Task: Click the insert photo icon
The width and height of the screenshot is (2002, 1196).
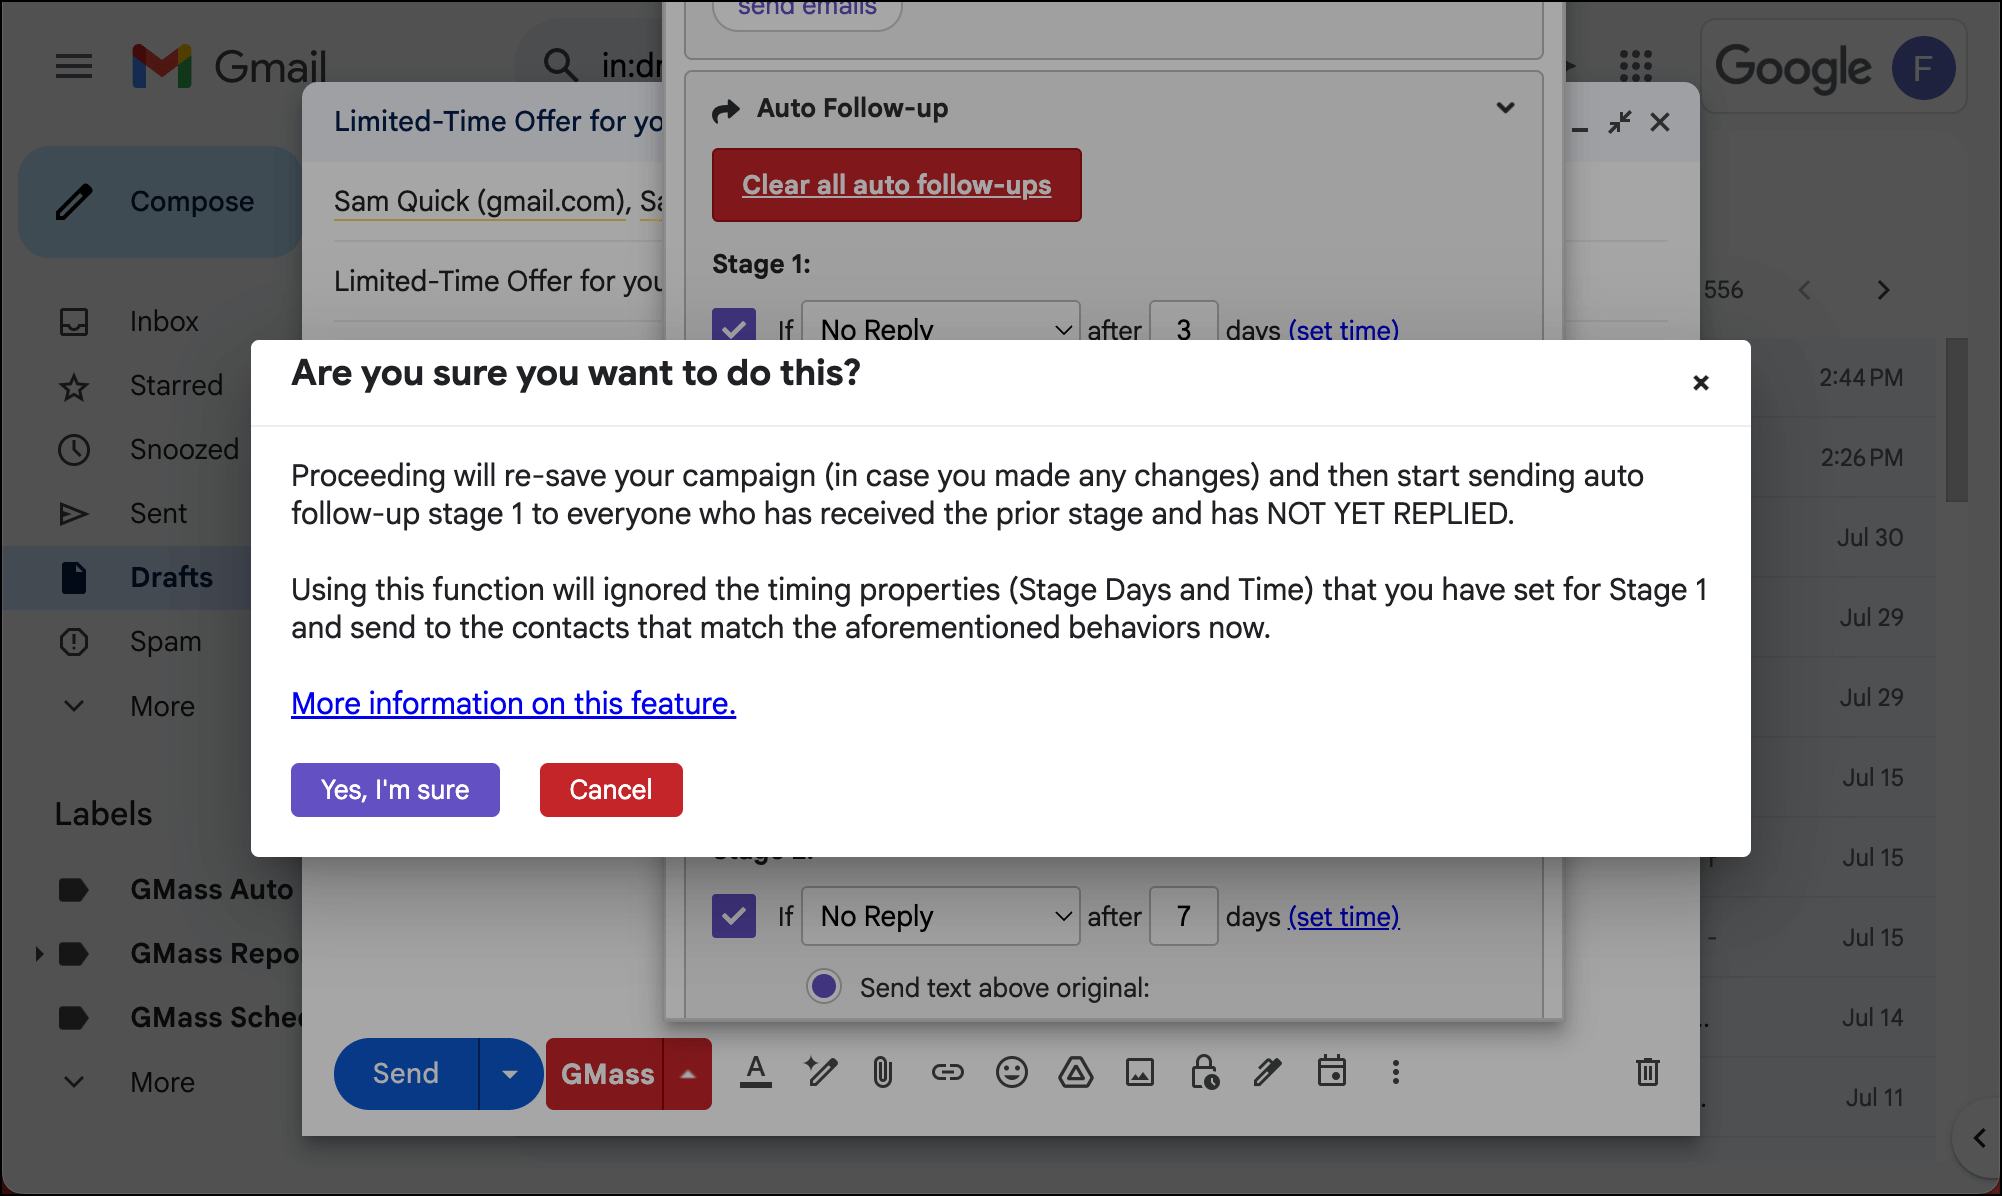Action: click(x=1139, y=1073)
